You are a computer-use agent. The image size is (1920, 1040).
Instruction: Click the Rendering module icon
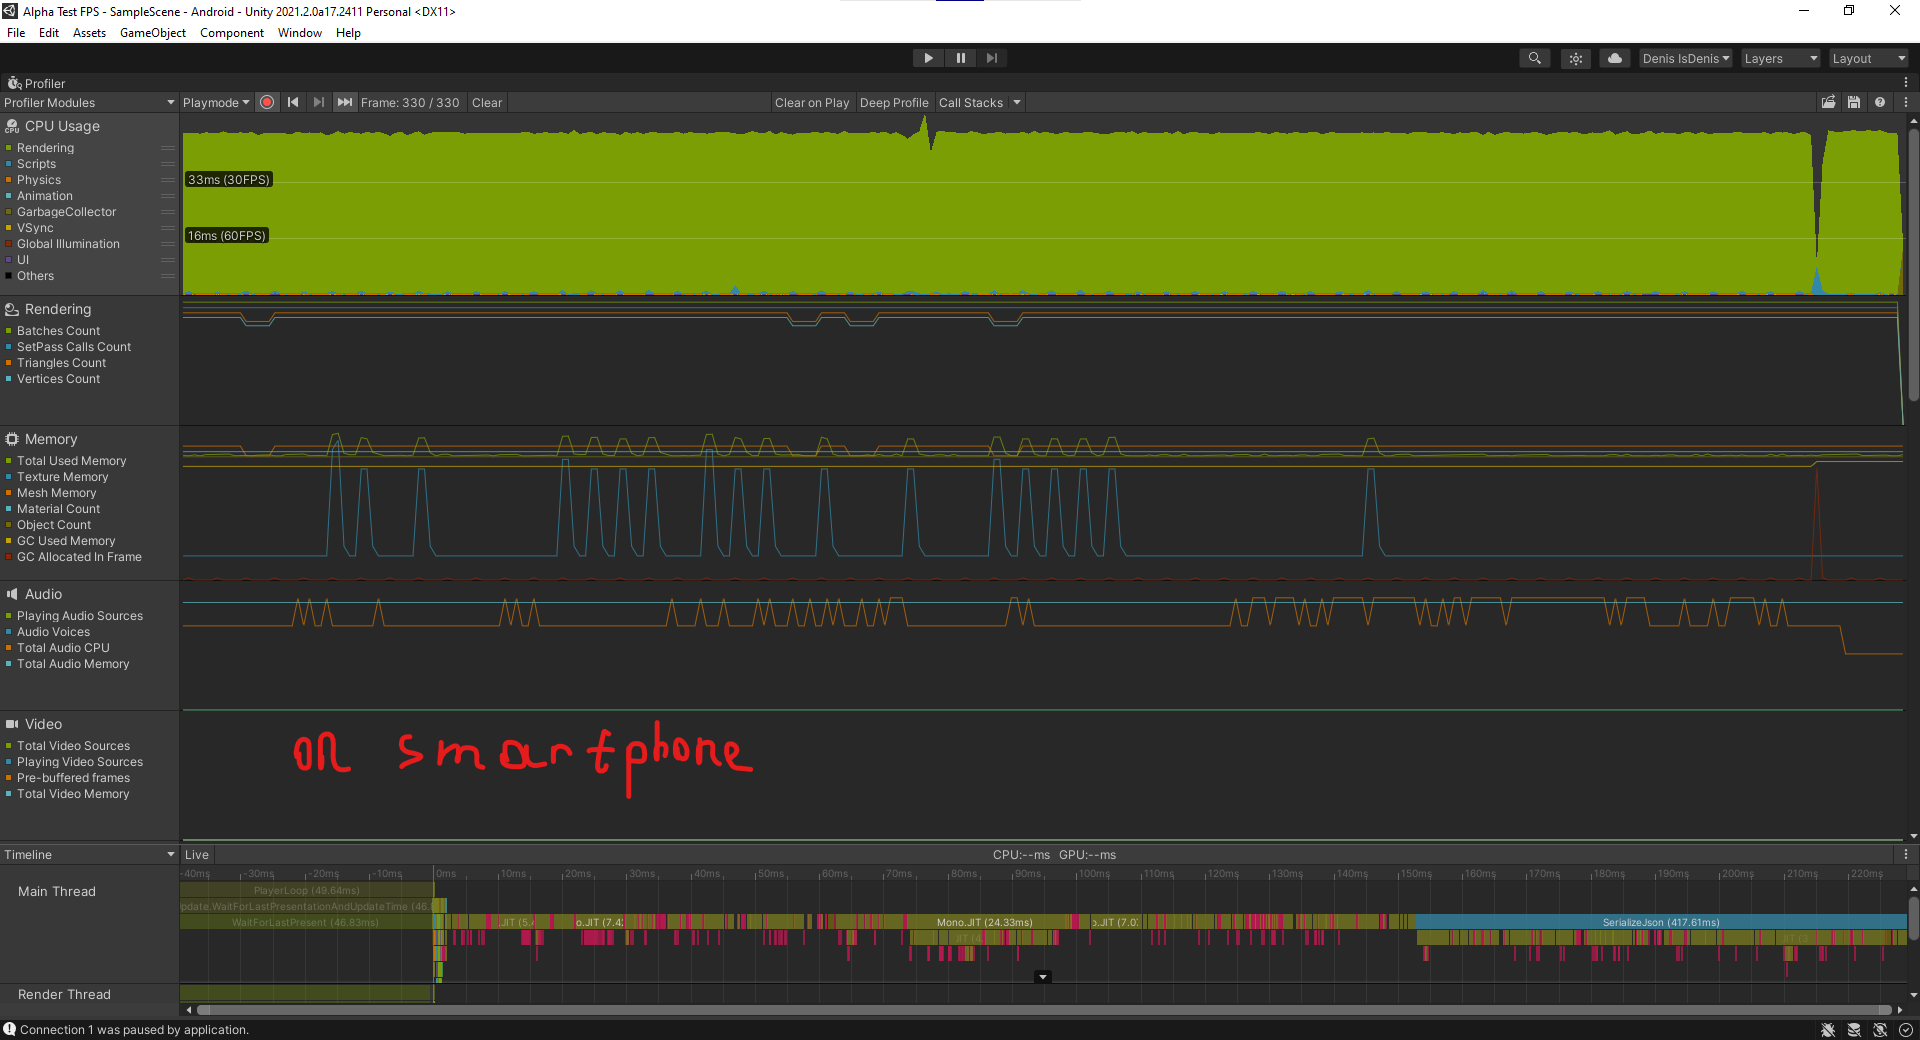[x=12, y=309]
